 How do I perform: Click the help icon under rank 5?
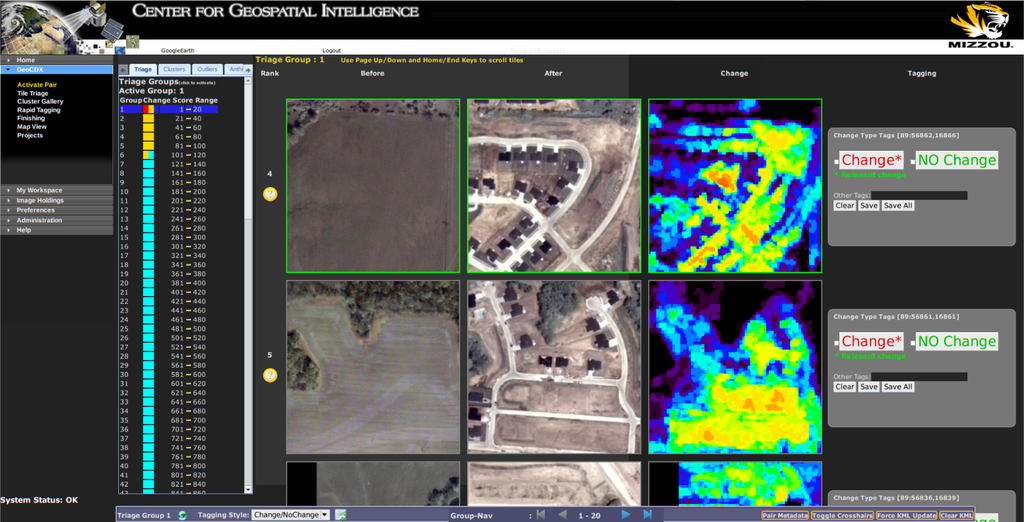click(269, 375)
